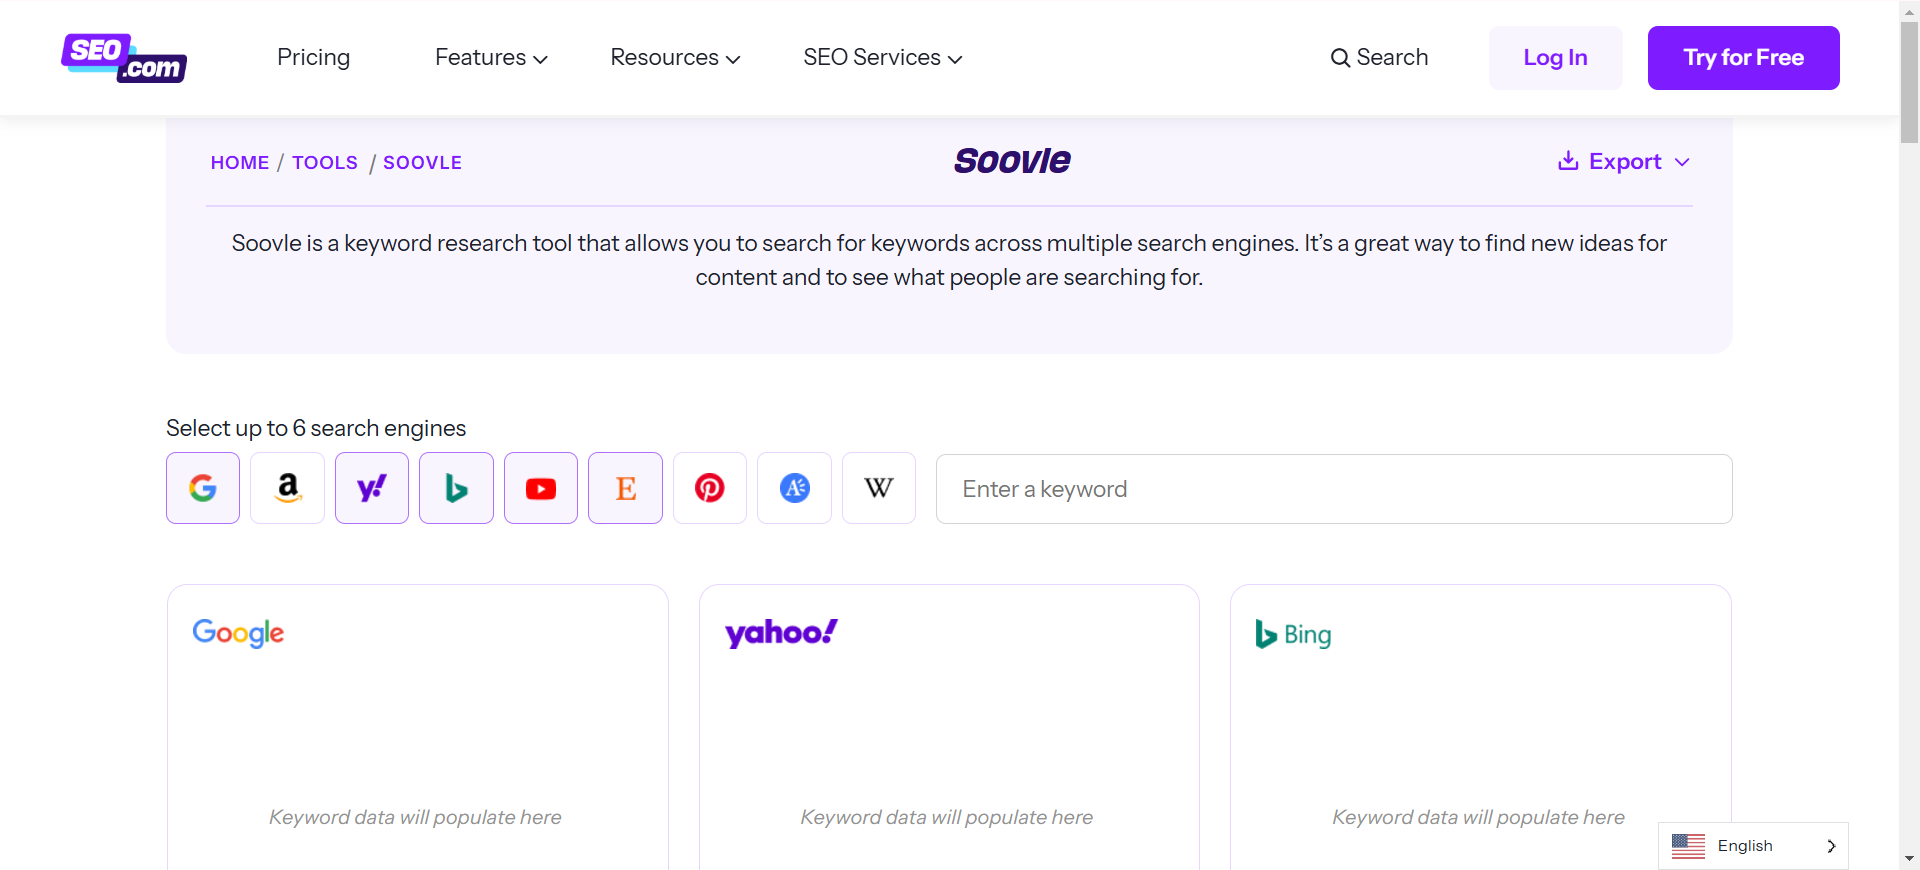Click the Export download icon
Viewport: 1920px width, 870px height.
point(1568,161)
